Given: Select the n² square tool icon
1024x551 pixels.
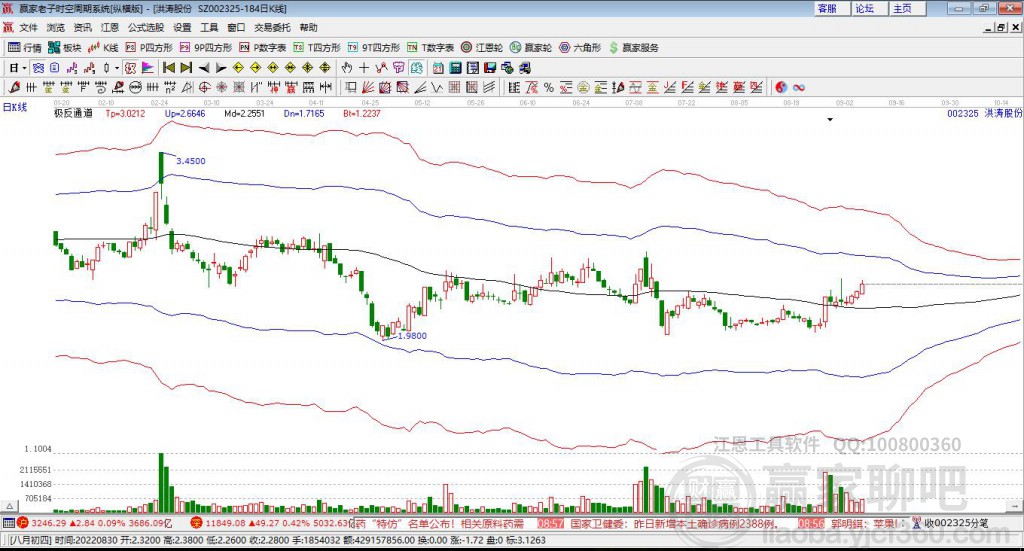Looking at the screenshot, I should 170,87.
